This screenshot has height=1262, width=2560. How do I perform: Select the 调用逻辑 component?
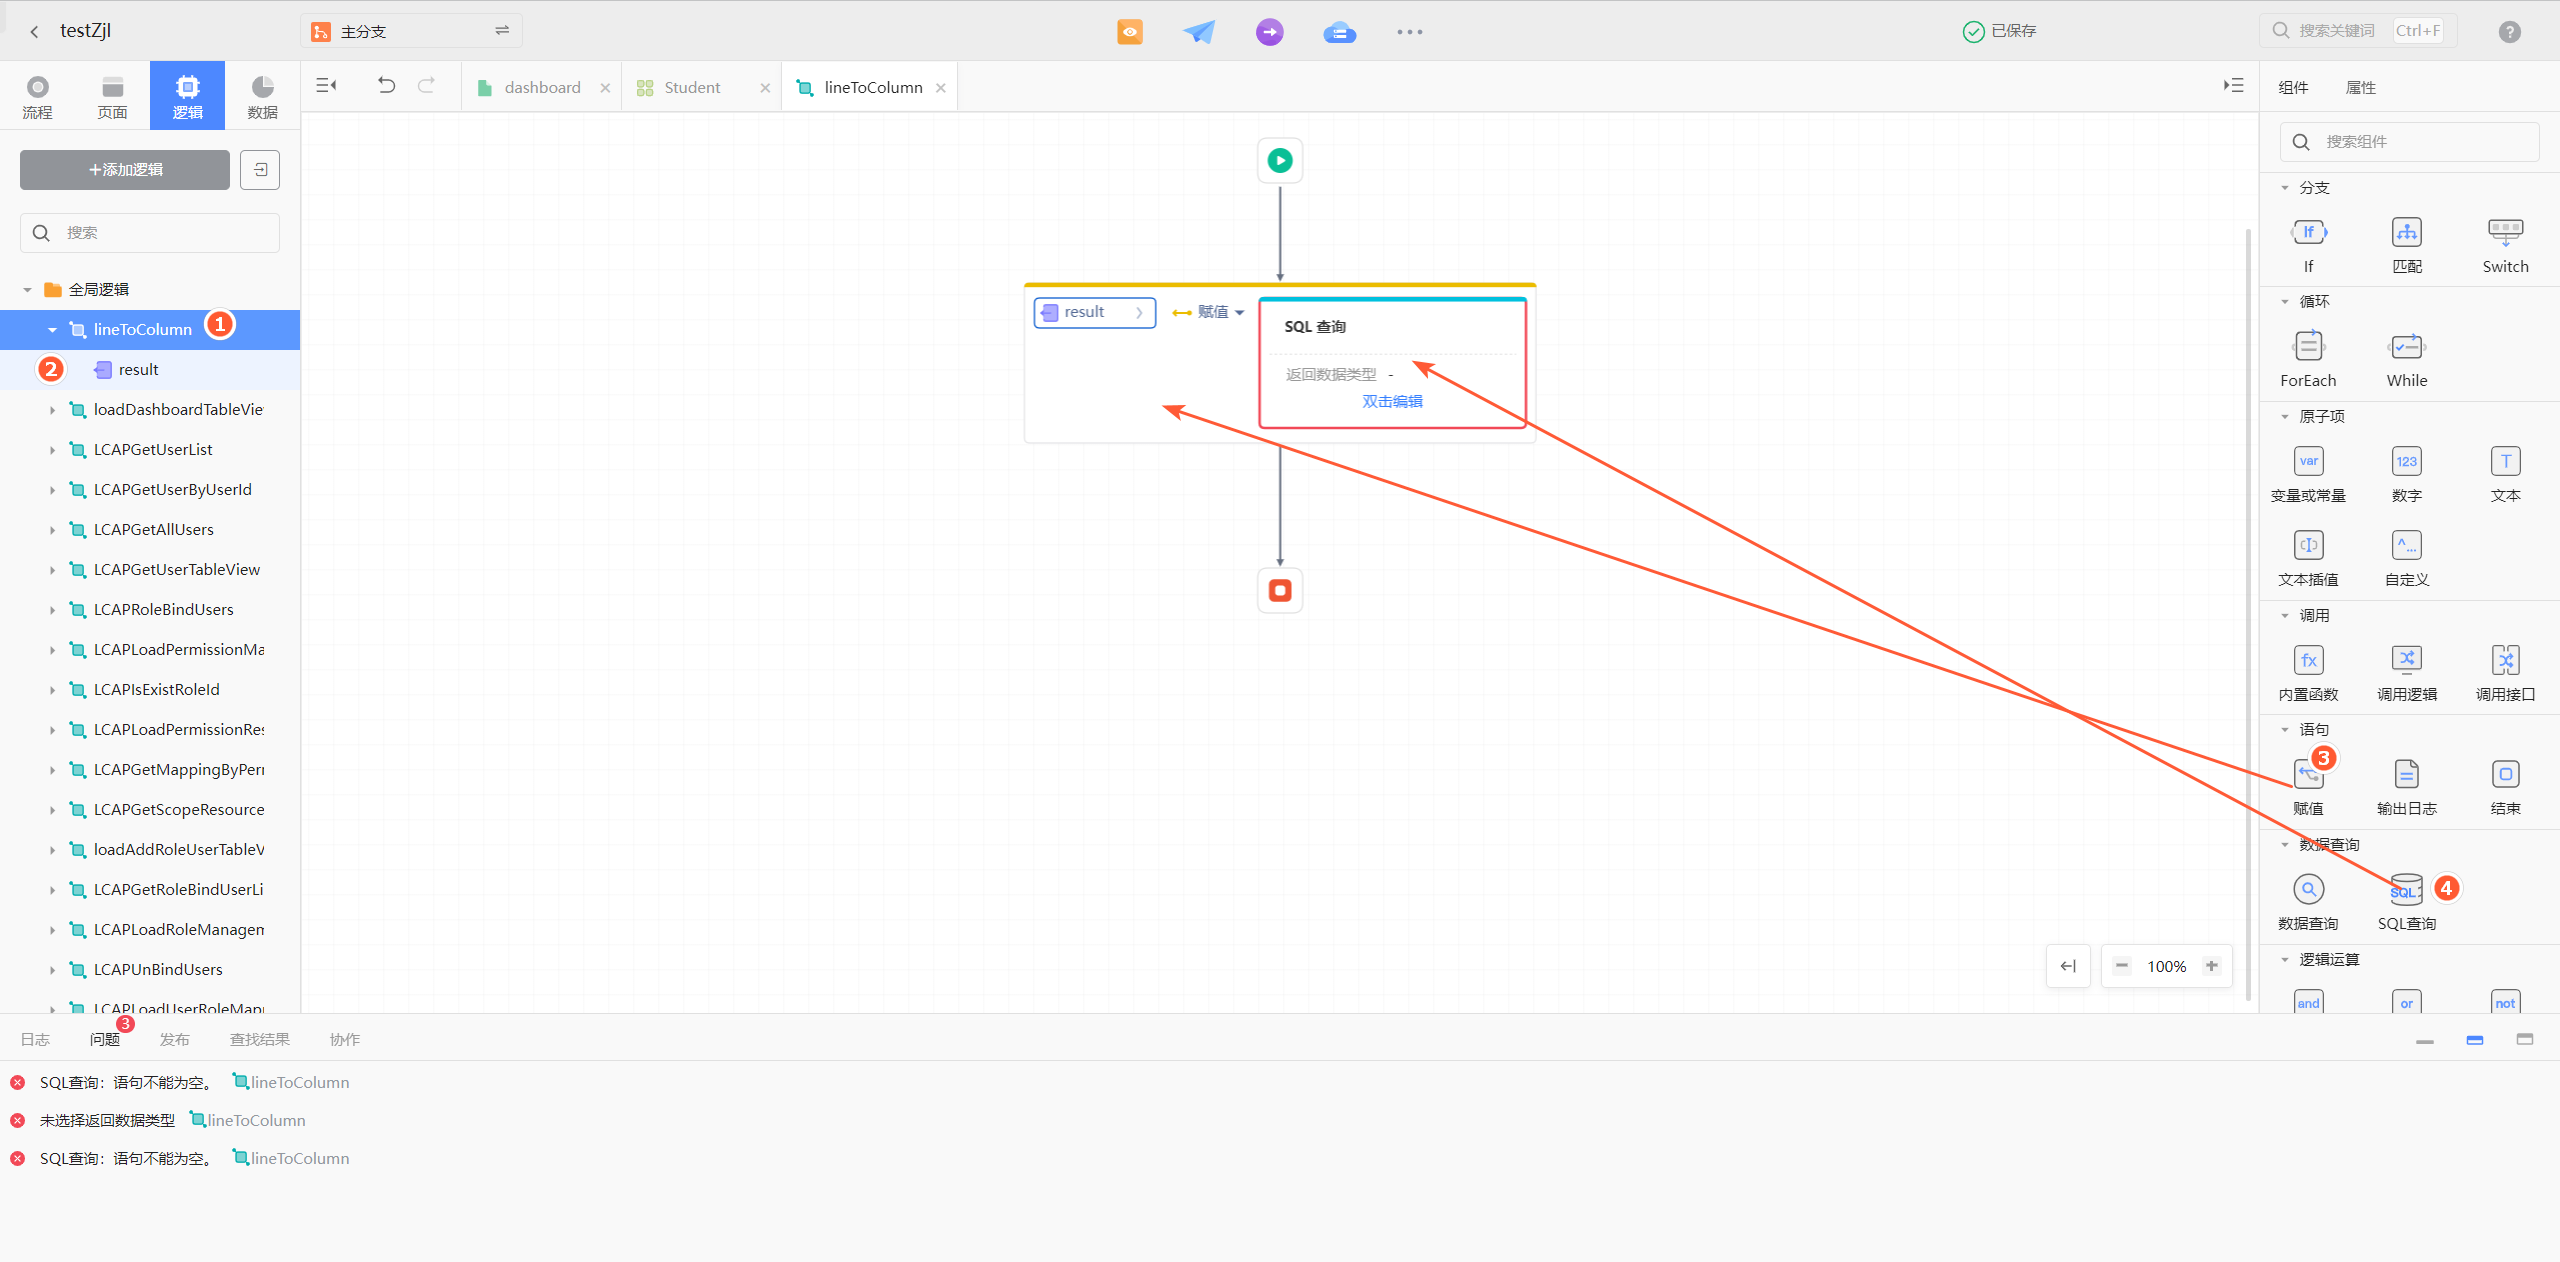[2407, 673]
